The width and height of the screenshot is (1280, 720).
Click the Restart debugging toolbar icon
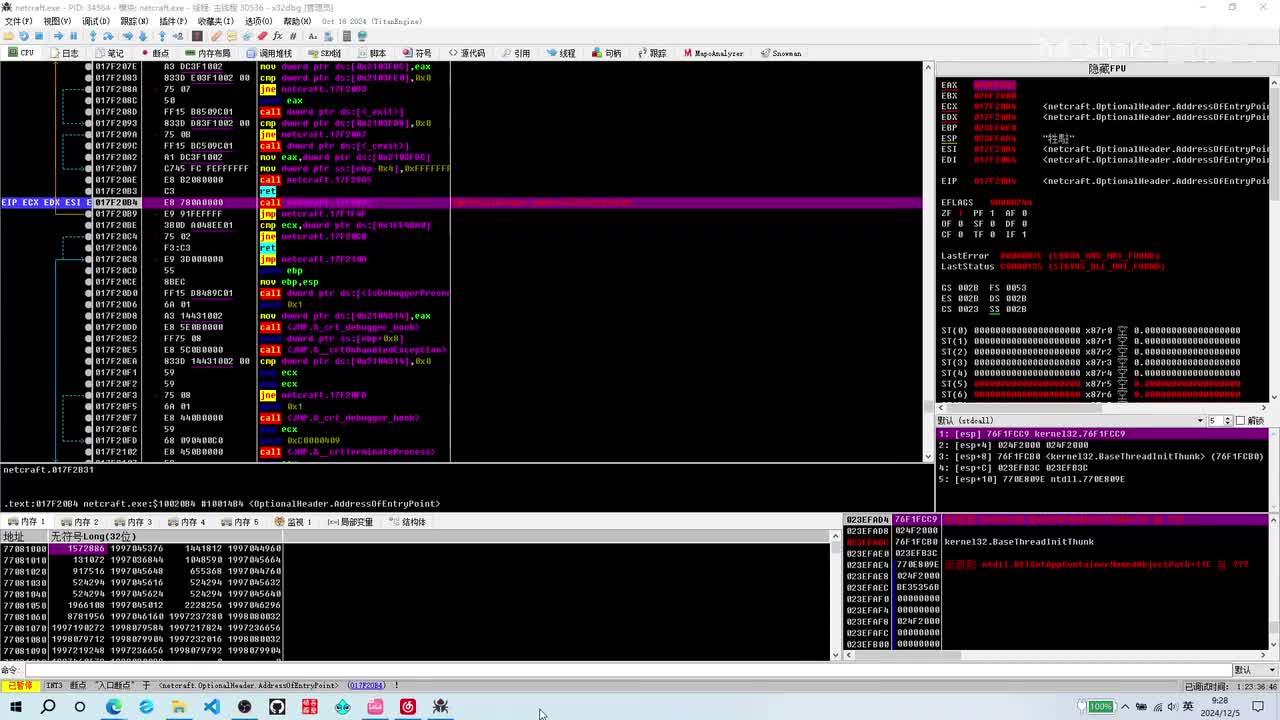23,36
